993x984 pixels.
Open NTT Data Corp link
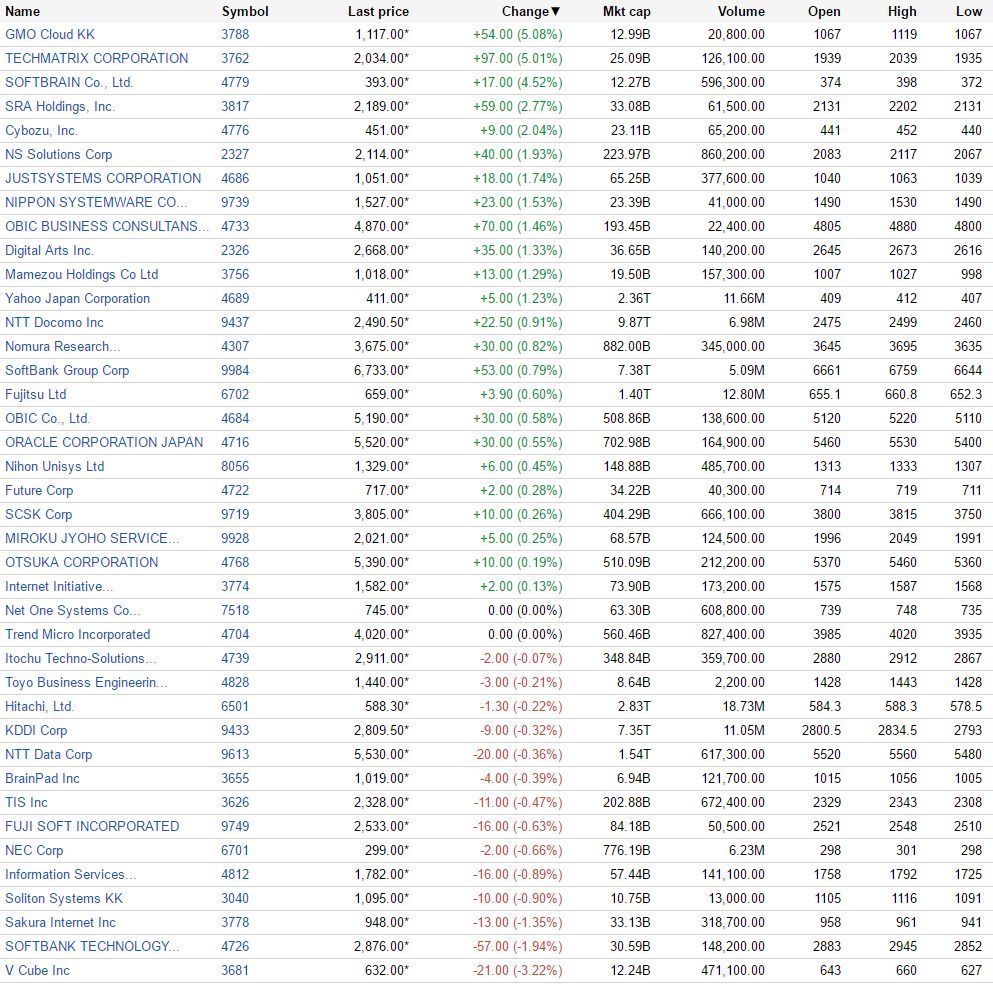tap(49, 755)
